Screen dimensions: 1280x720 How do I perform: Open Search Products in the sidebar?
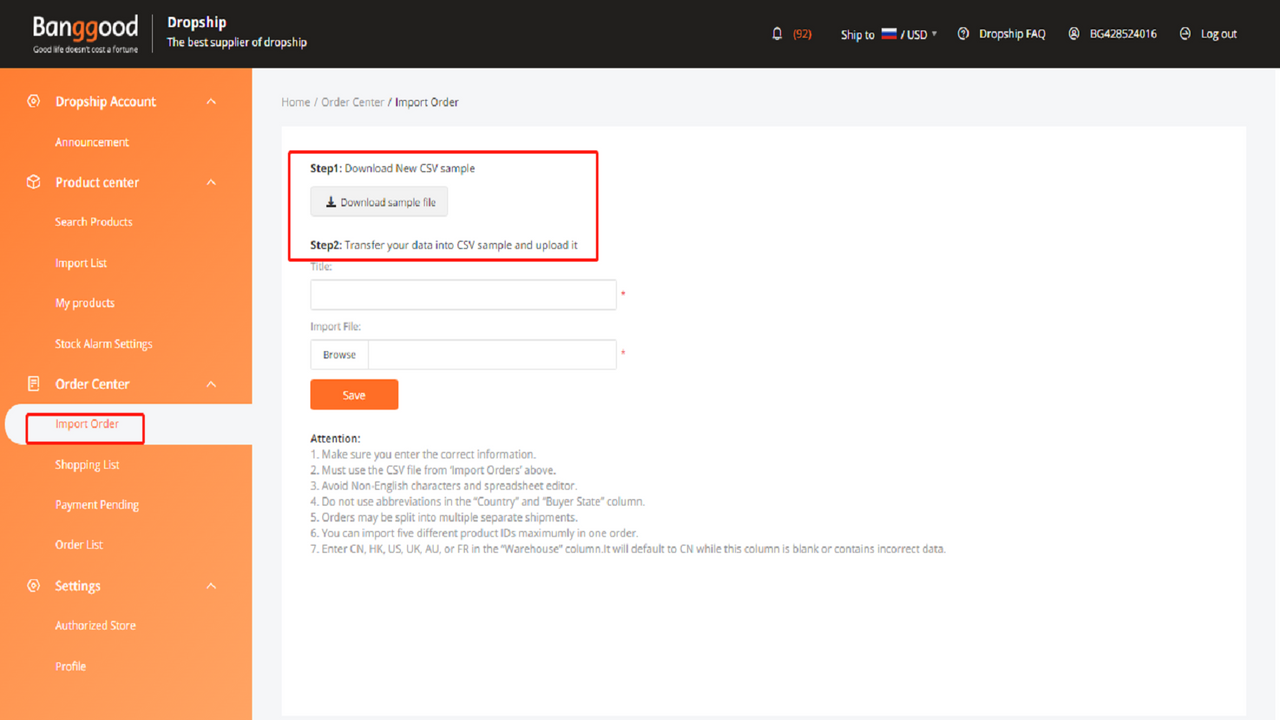(94, 222)
